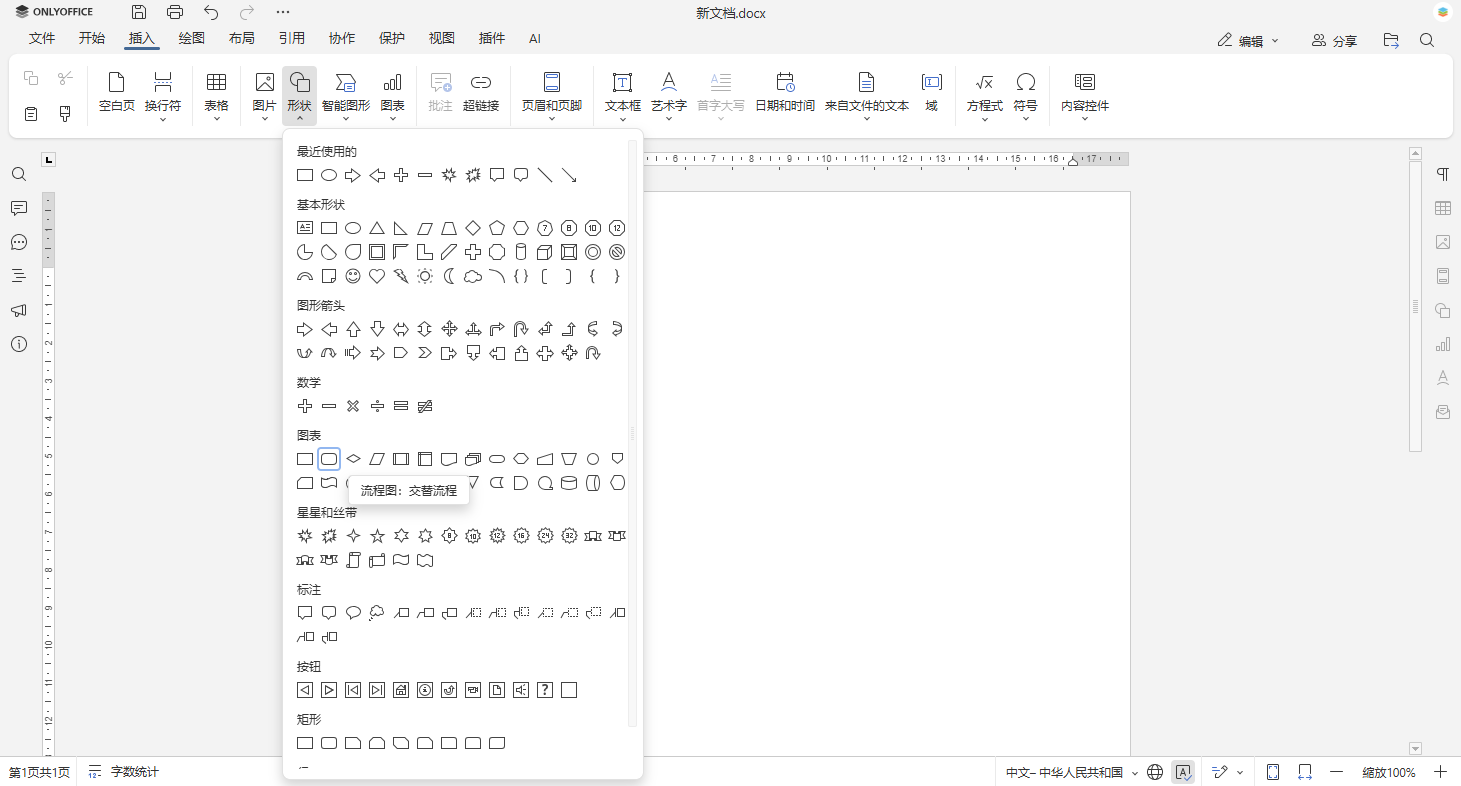The image size is (1461, 786).
Task: Print the document from the title bar
Action: pyautogui.click(x=175, y=12)
